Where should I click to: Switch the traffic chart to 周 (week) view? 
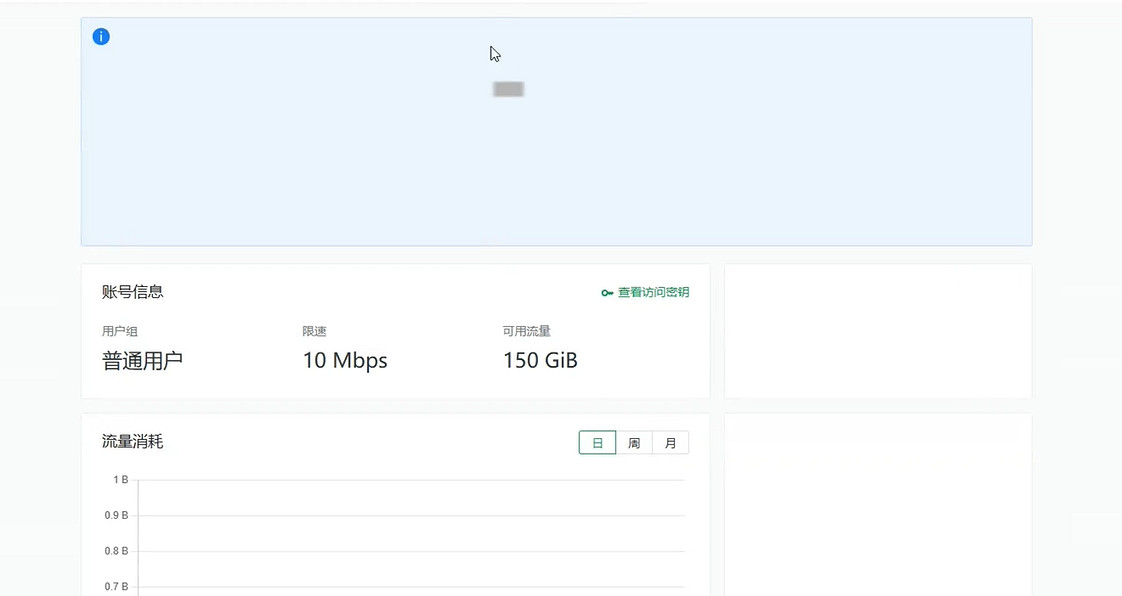click(x=634, y=443)
